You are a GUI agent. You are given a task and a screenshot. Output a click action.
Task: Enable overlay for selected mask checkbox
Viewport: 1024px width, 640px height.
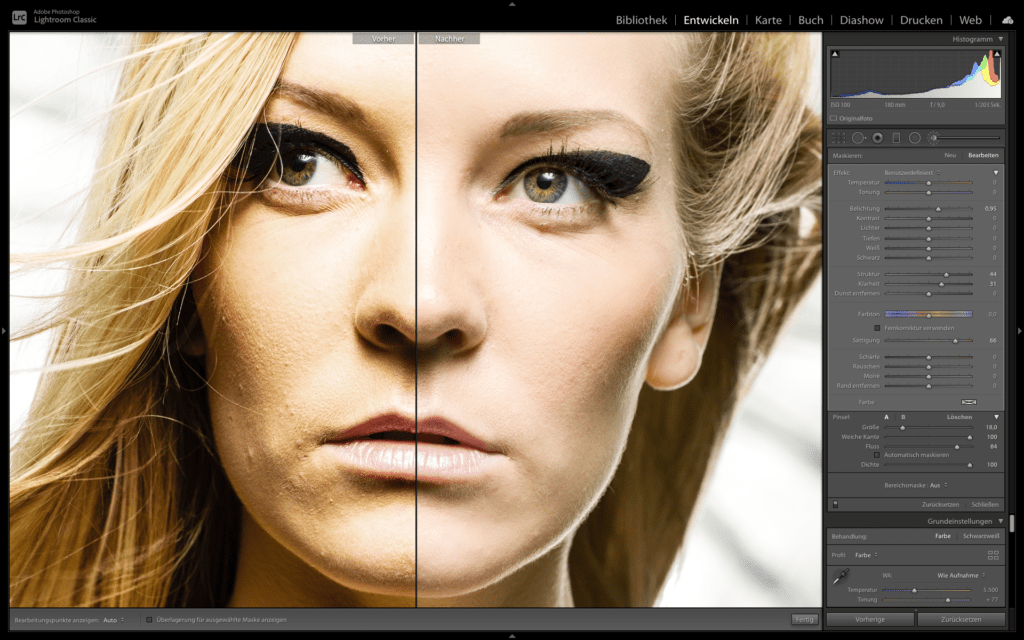[x=149, y=620]
